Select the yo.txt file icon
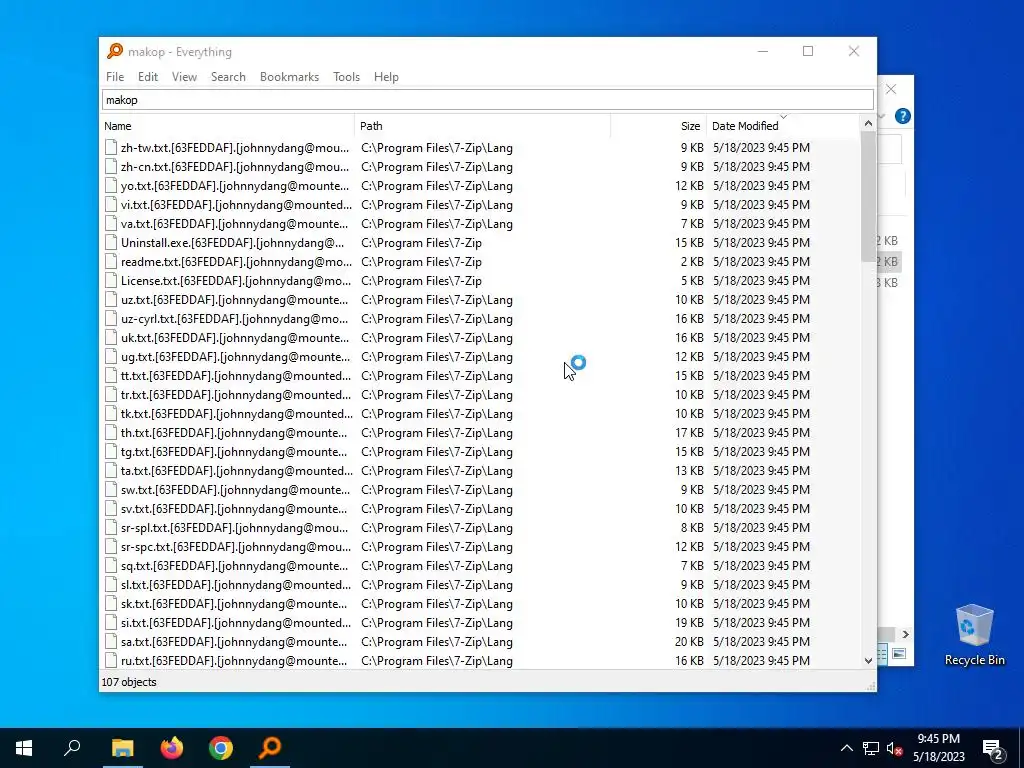This screenshot has height=768, width=1024. 111,185
